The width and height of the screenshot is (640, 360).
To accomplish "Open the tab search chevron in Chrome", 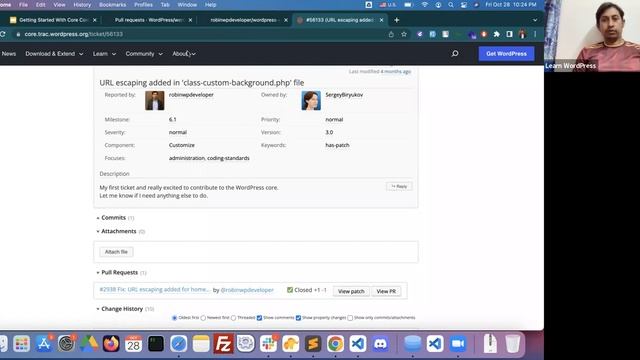I will [535, 20].
